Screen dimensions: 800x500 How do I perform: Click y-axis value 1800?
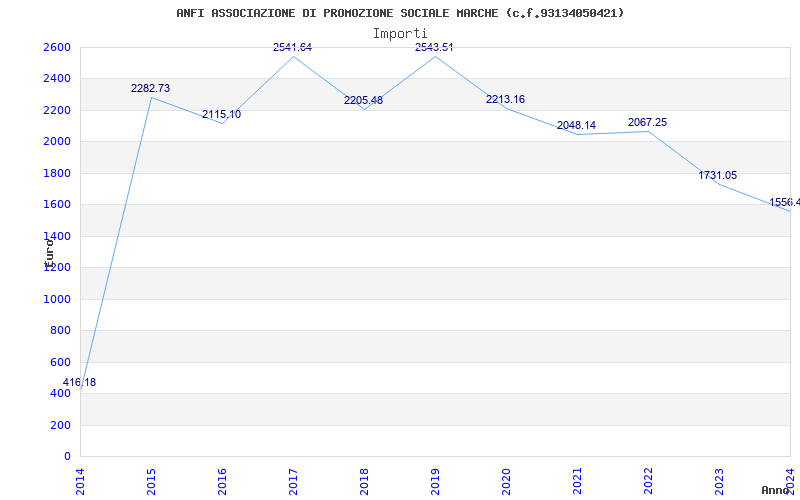(57, 173)
